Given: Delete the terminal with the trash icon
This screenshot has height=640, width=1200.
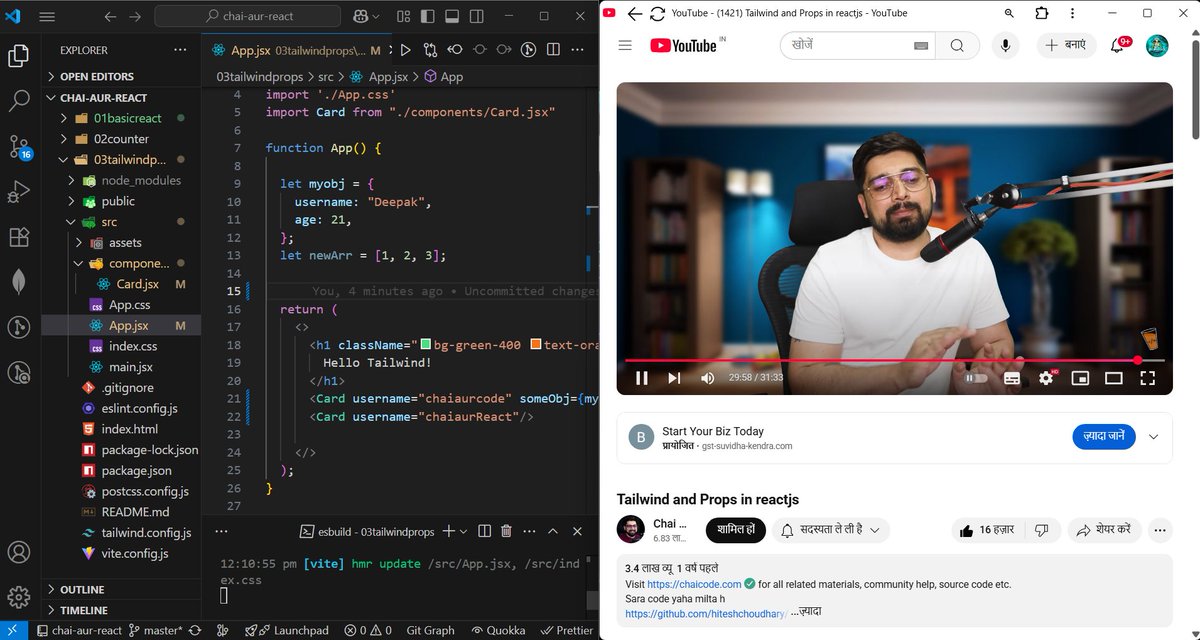Looking at the screenshot, I should 507,531.
